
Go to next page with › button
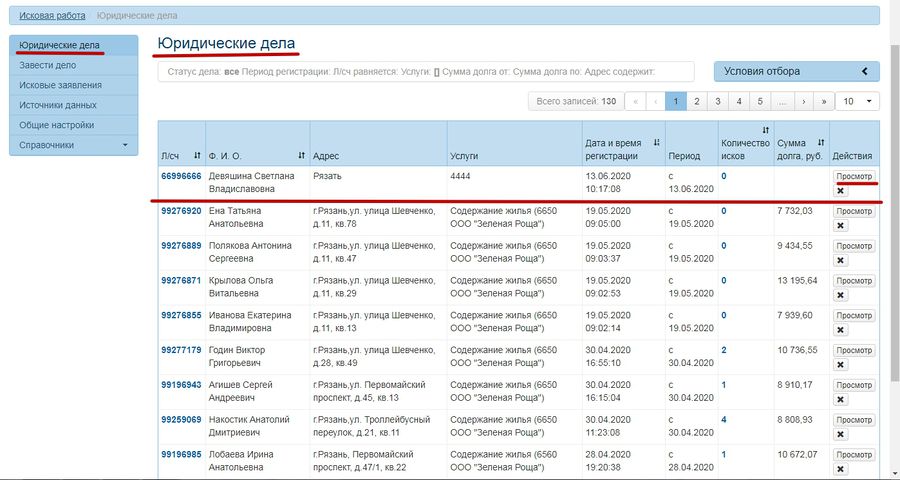click(x=804, y=101)
